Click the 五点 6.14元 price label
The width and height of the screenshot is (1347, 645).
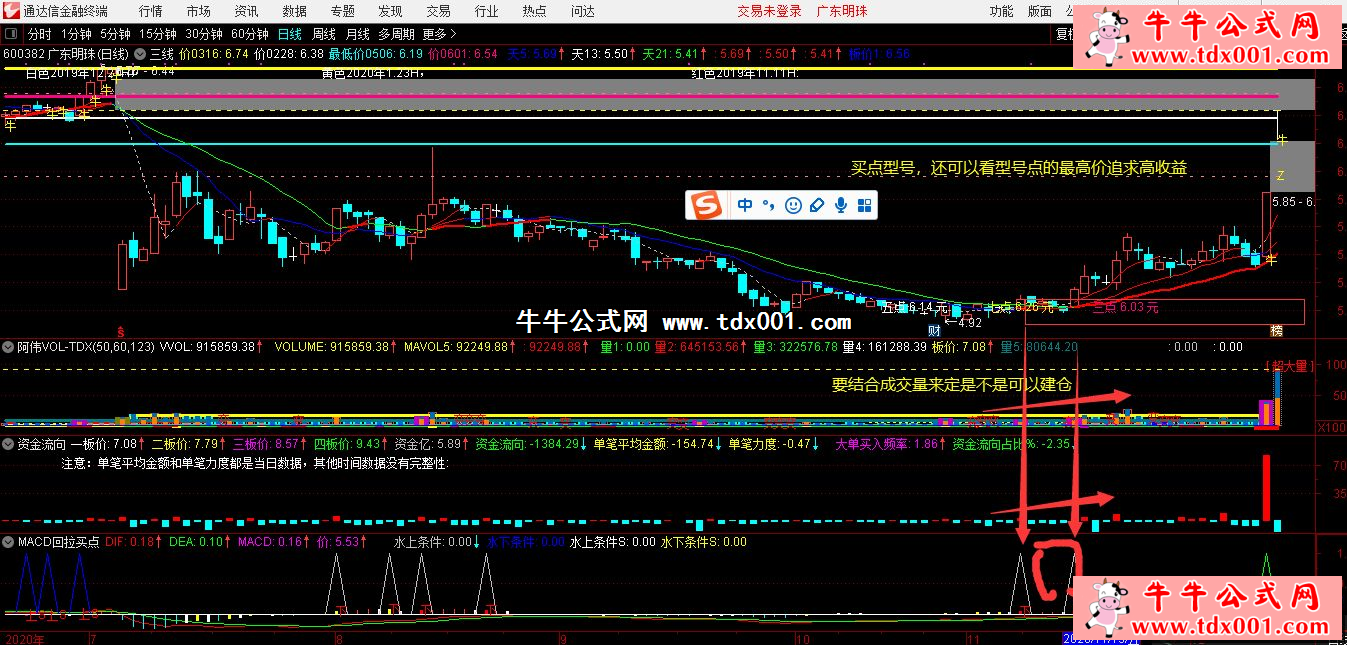coord(913,307)
